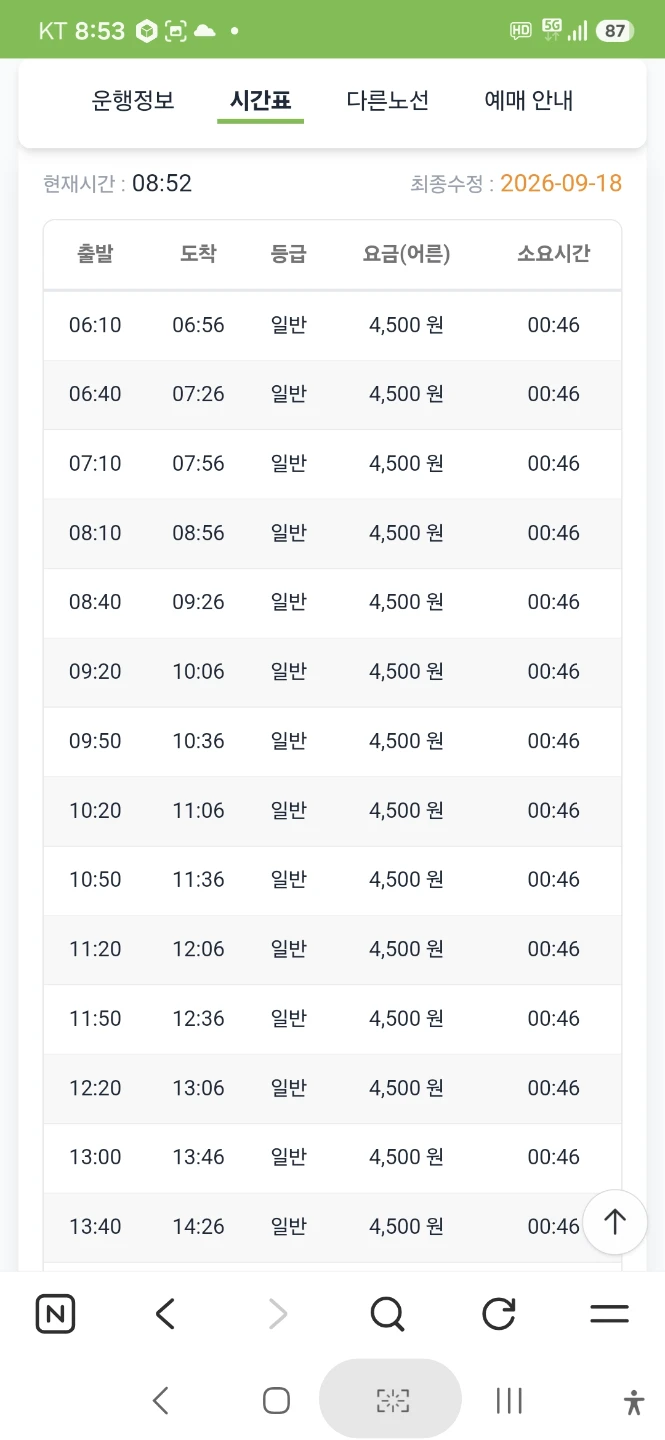Screen dimensions: 665x1440
Task: Open the browser search magnifier
Action: [x=387, y=1313]
